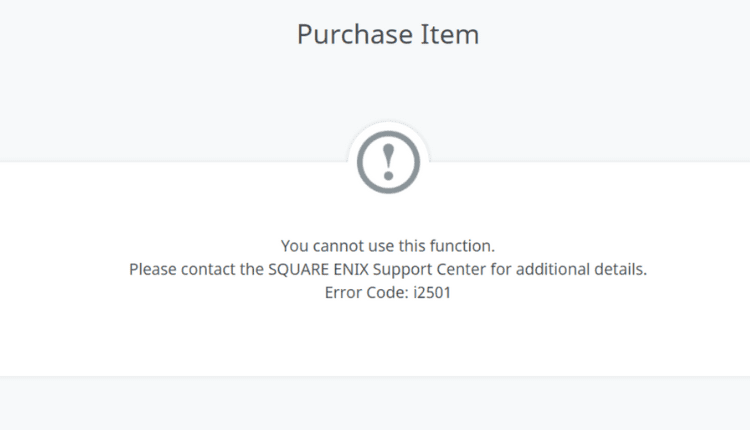Click the "Purchase Item" page heading
This screenshot has height=430, width=750.
388,34
